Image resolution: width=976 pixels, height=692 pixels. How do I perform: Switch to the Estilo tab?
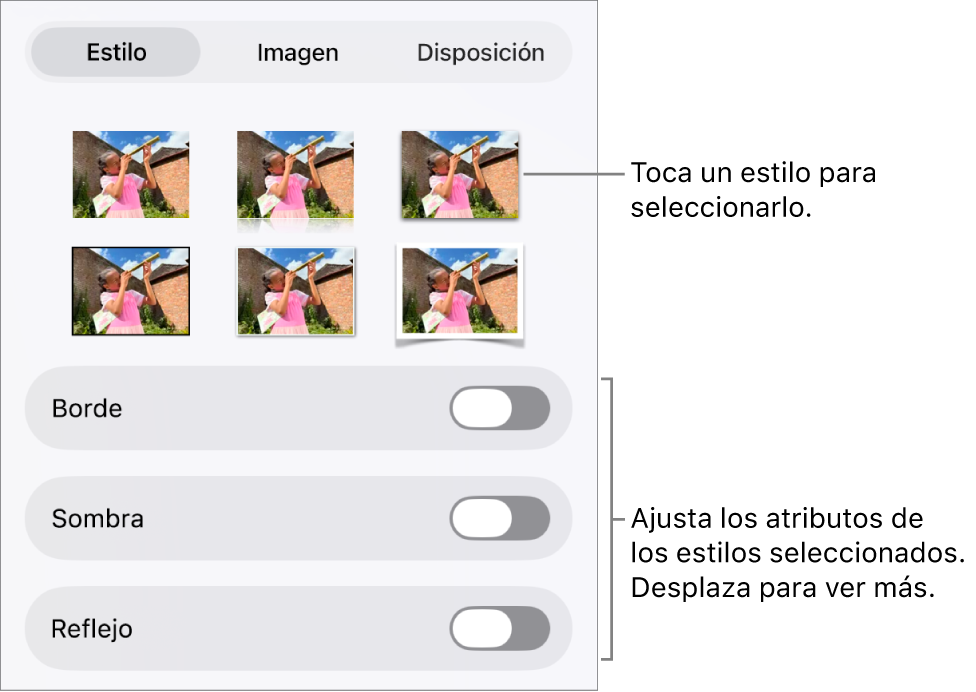[116, 52]
